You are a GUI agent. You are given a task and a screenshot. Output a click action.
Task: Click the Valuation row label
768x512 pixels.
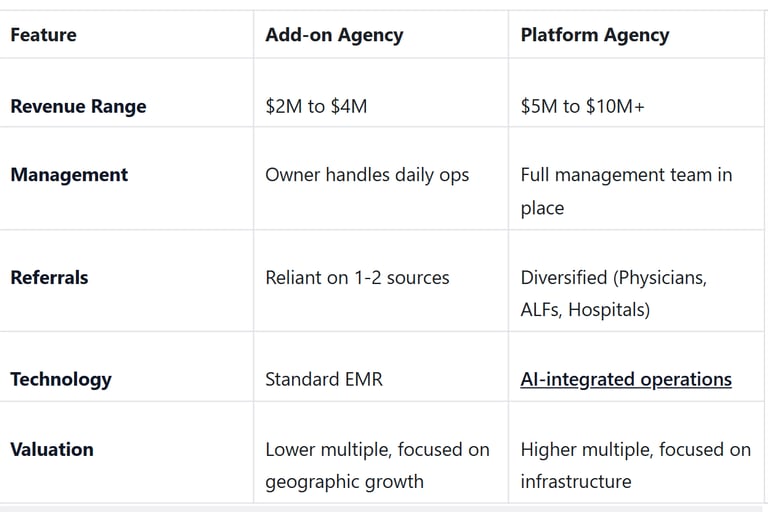pos(52,449)
